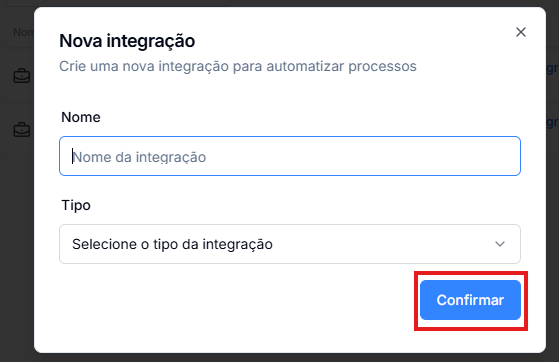This screenshot has width=559, height=362.
Task: Focus the Nome da integração input field
Action: tap(290, 156)
